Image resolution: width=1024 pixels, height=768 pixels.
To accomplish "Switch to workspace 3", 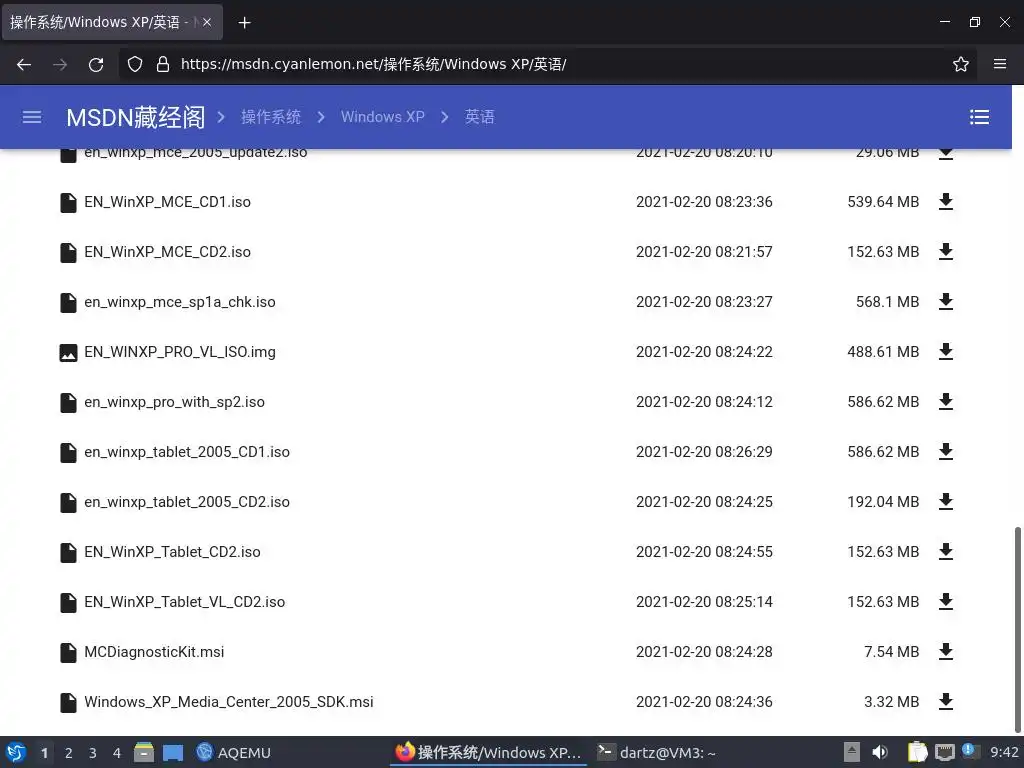I will point(93,753).
